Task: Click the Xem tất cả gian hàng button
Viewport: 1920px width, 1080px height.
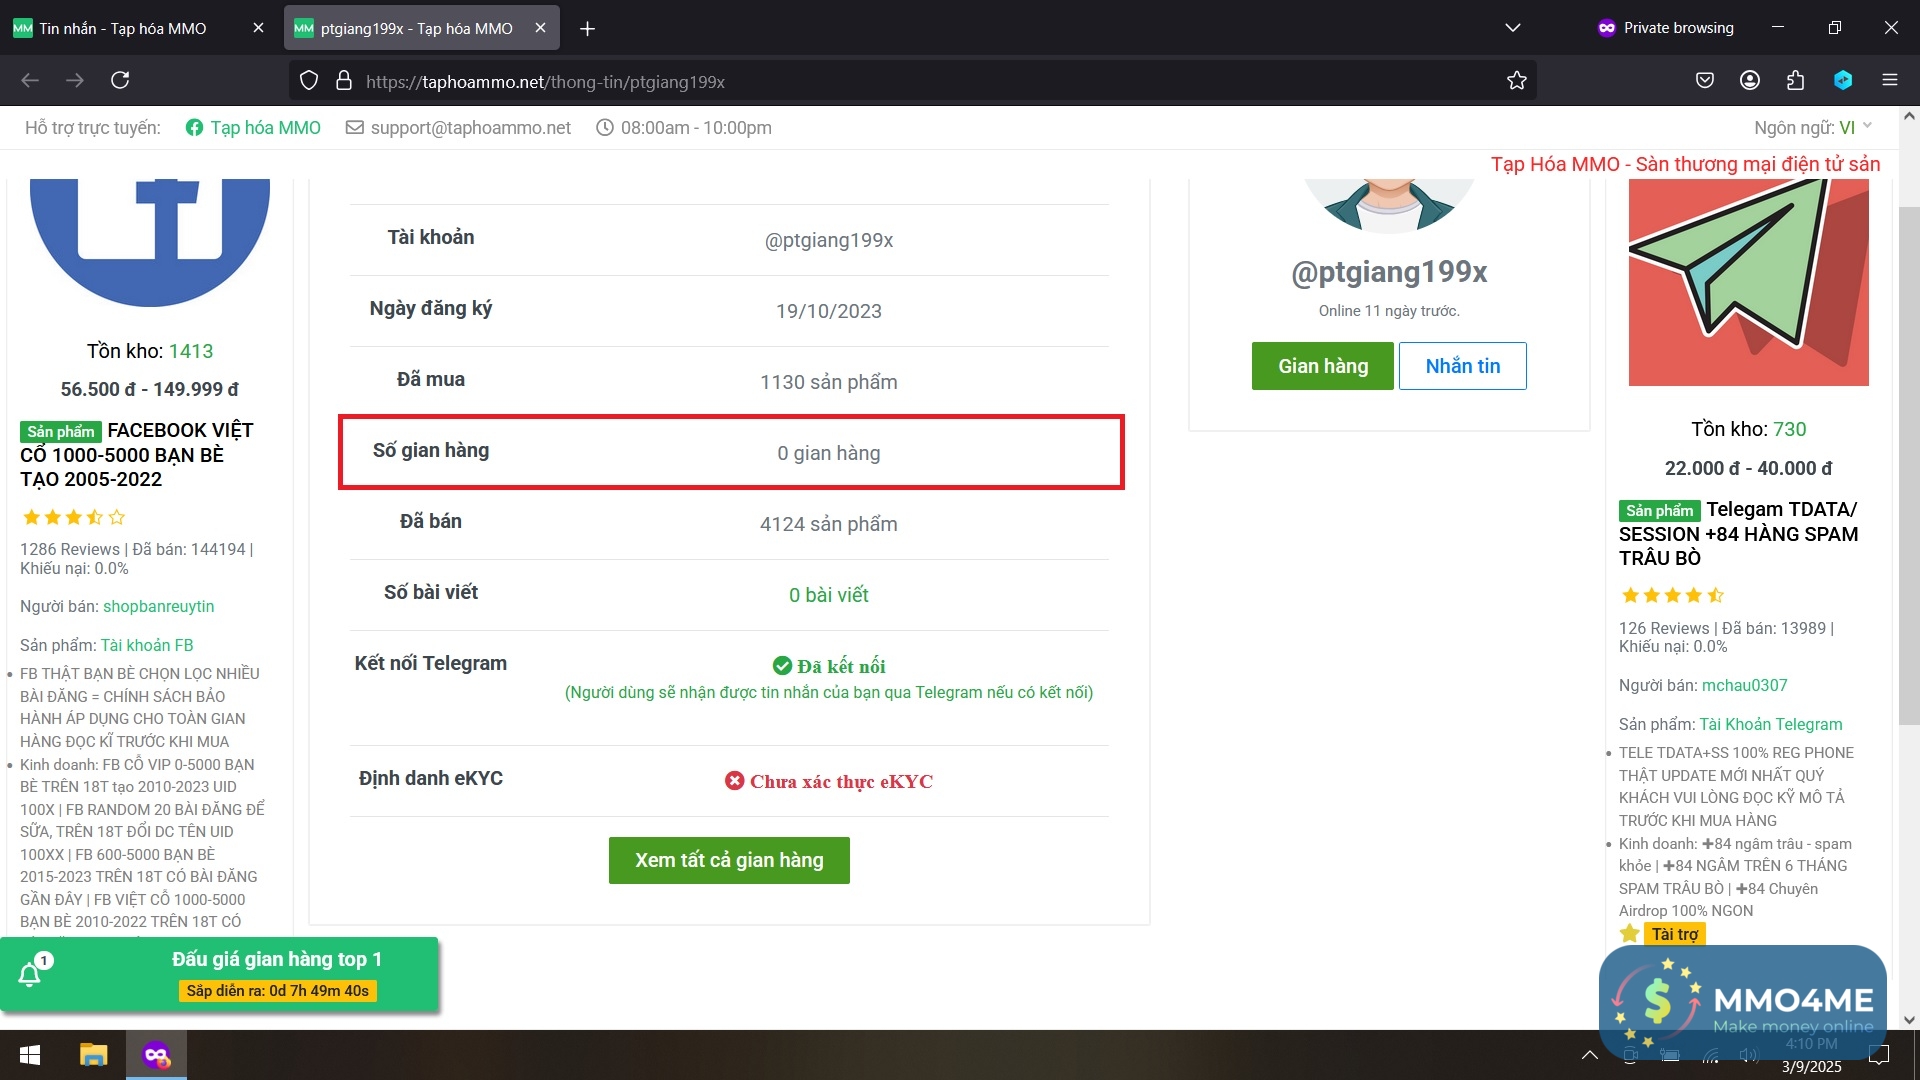Action: [x=729, y=858]
